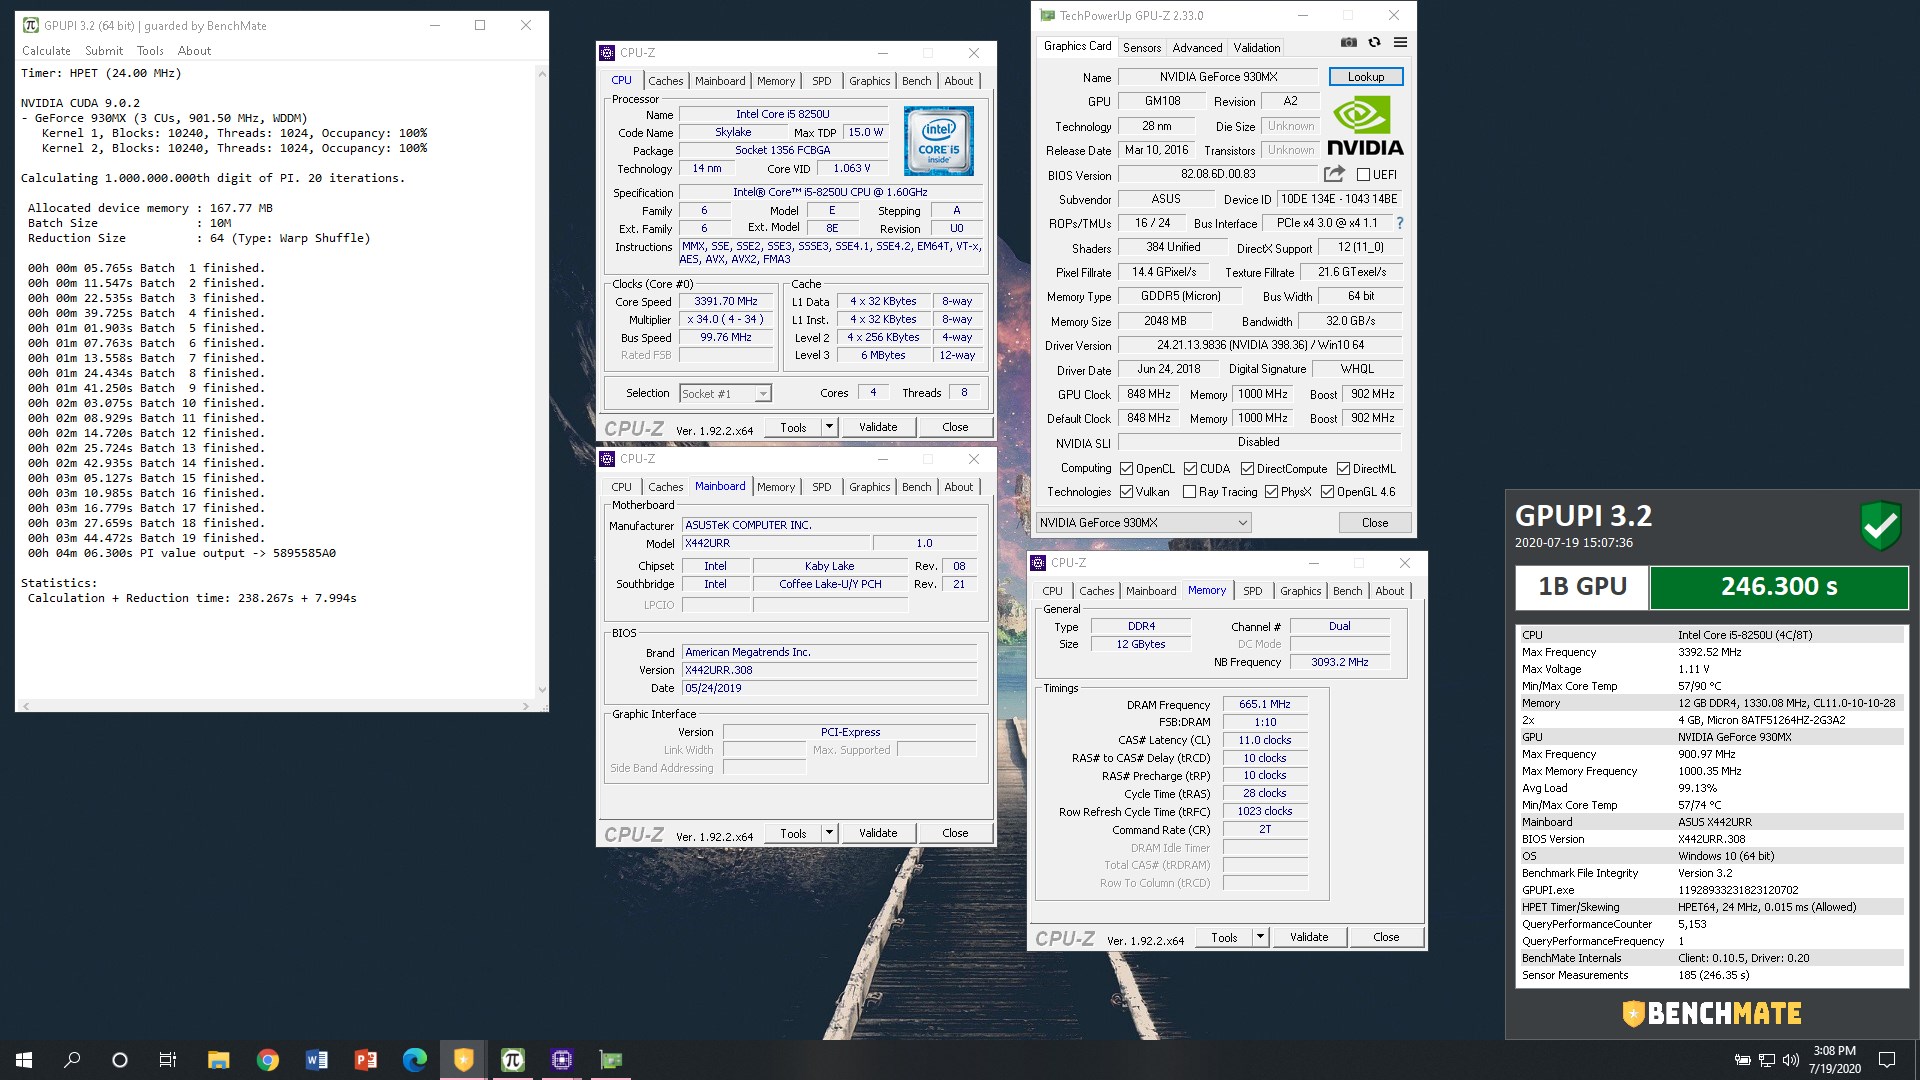
Task: Open the Windows Start menu
Action: click(x=24, y=1060)
